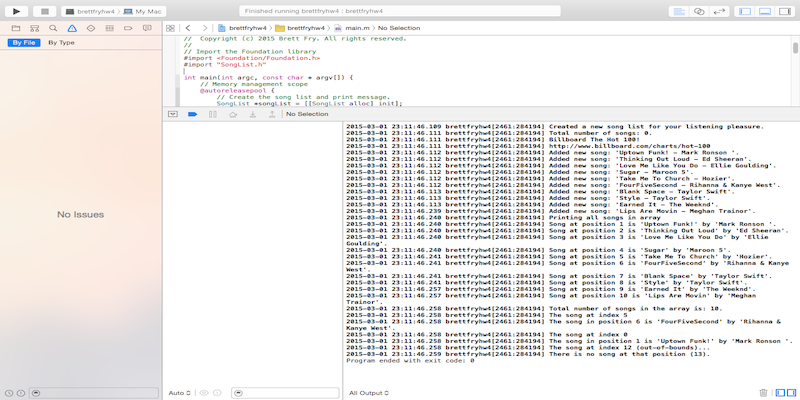Image resolution: width=800 pixels, height=400 pixels.
Task: Click the Step into debug icon
Action: 253,114
